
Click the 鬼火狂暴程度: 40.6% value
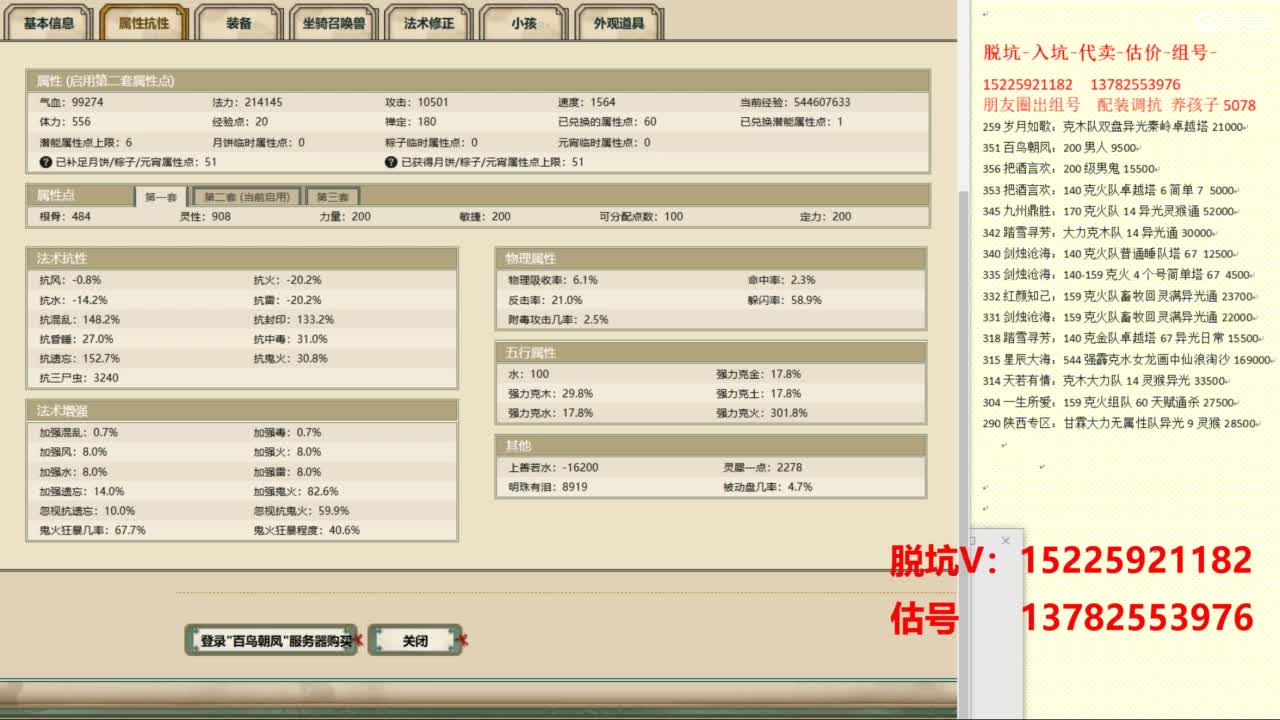pyautogui.click(x=306, y=530)
